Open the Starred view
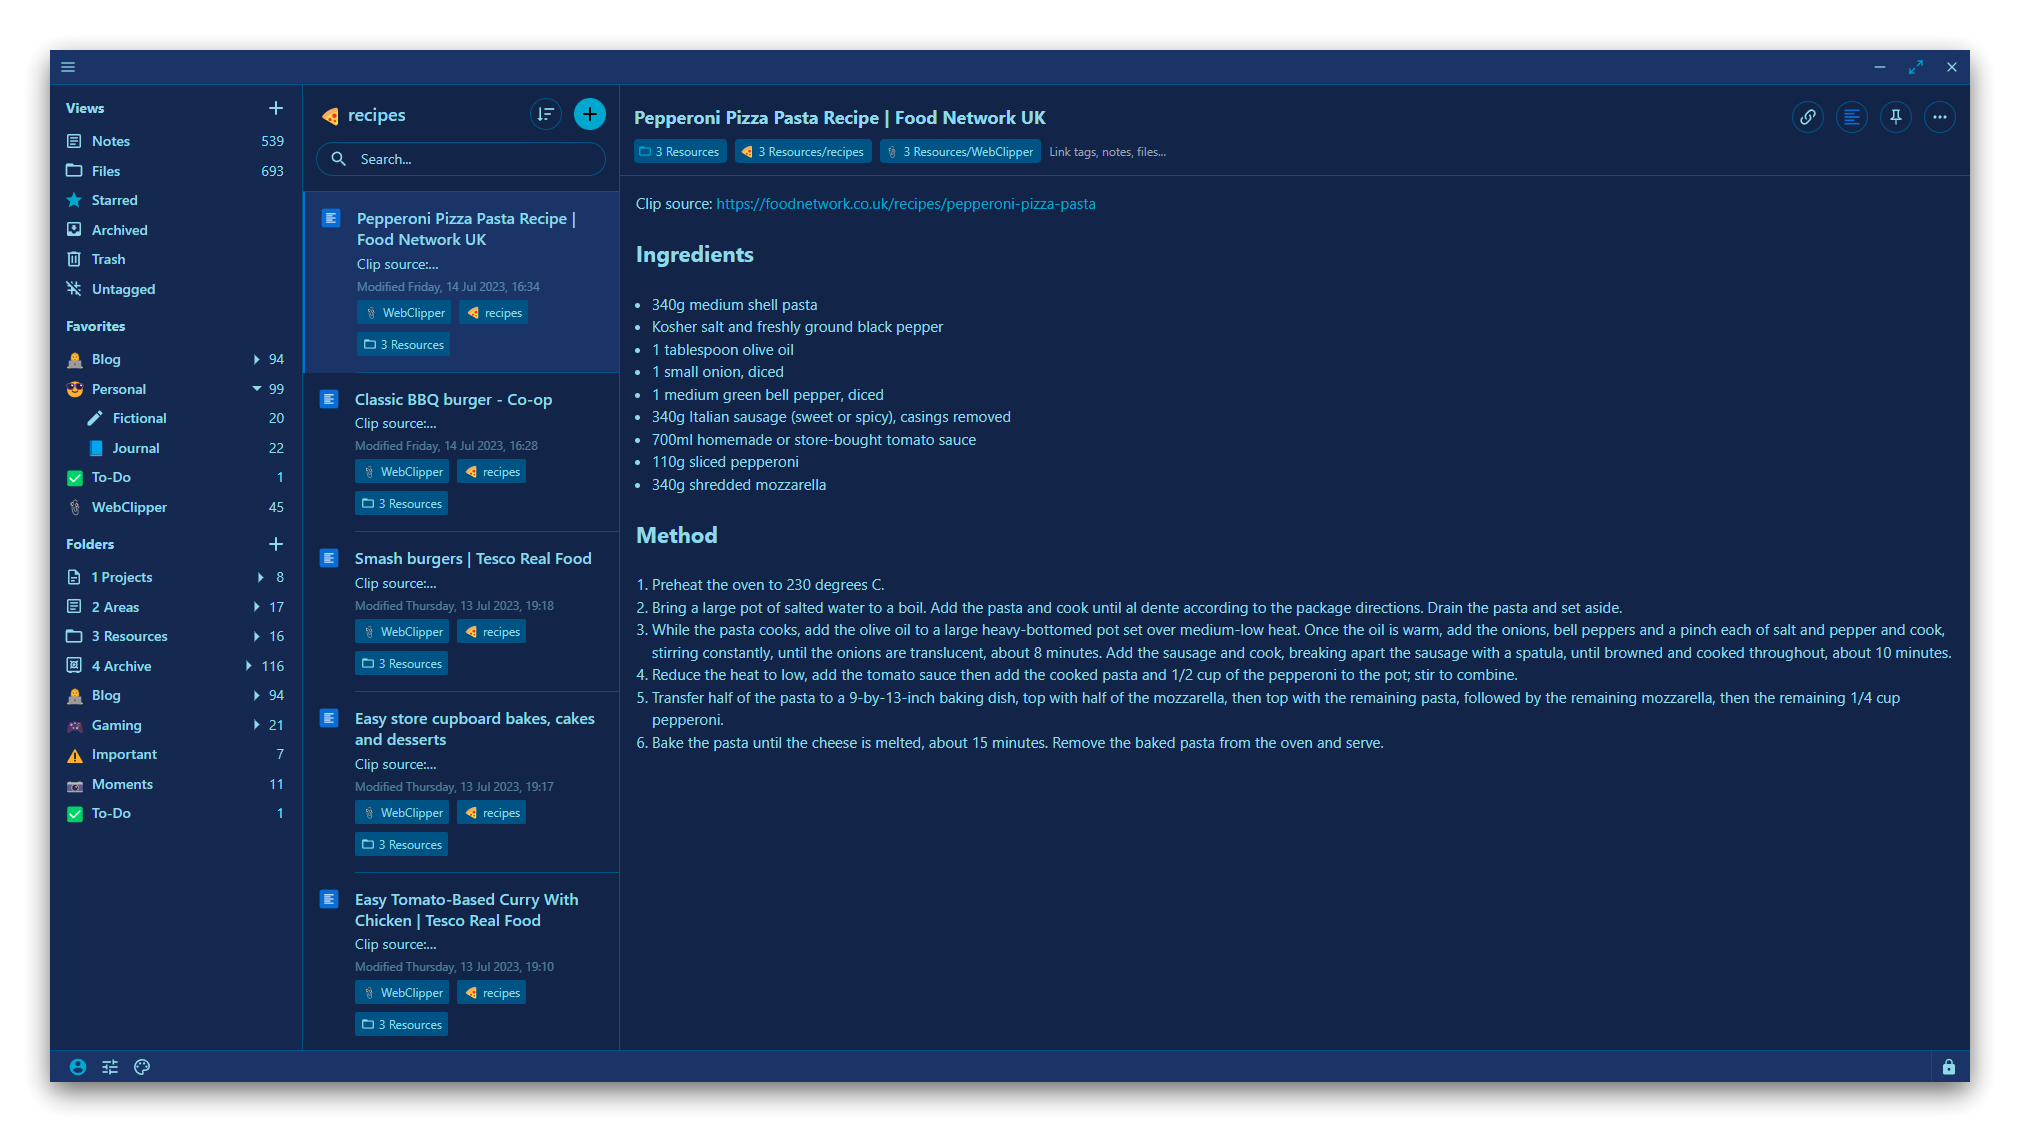This screenshot has width=2020, height=1132. point(114,200)
